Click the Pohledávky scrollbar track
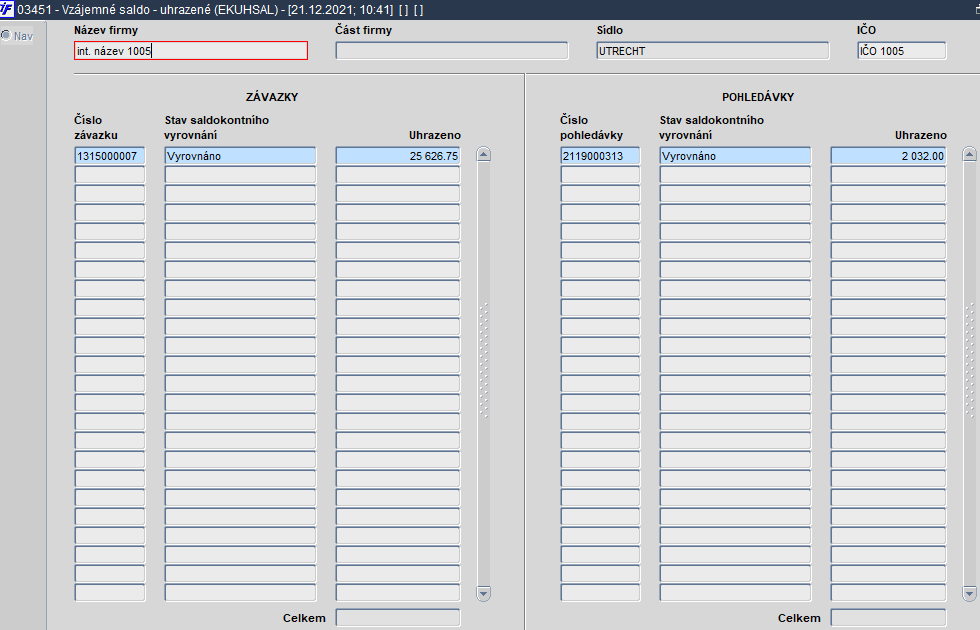Screen dimensions: 980x630 point(969,374)
